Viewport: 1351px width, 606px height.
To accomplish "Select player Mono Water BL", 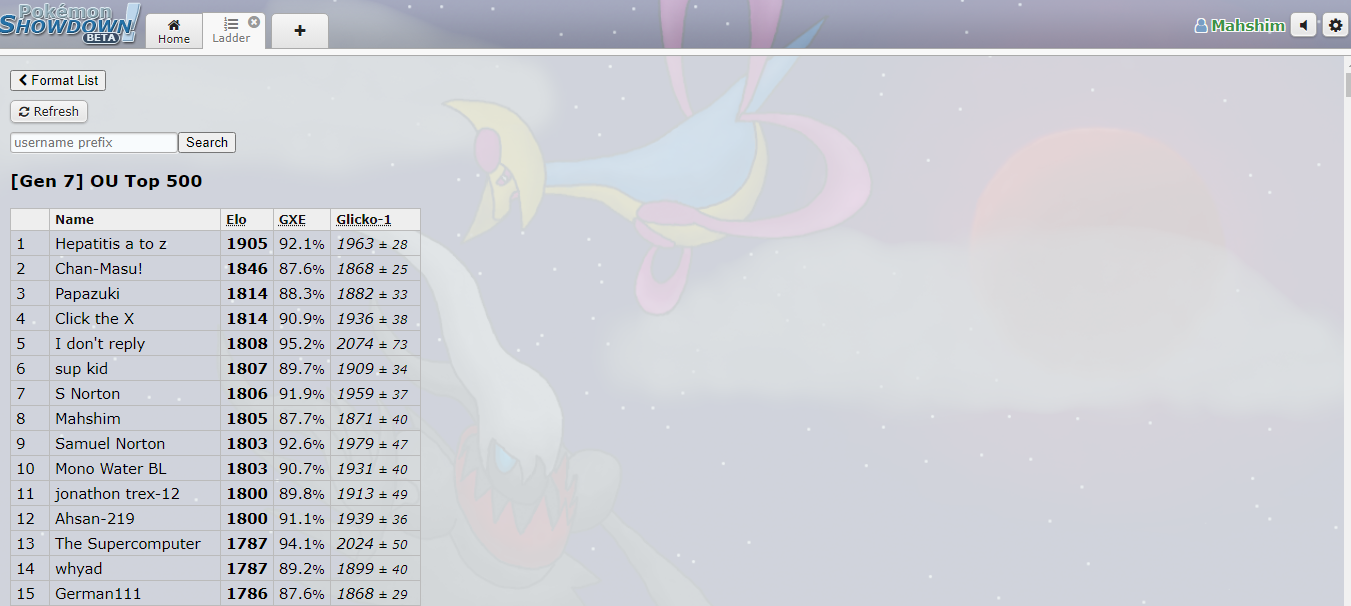I will (111, 468).
